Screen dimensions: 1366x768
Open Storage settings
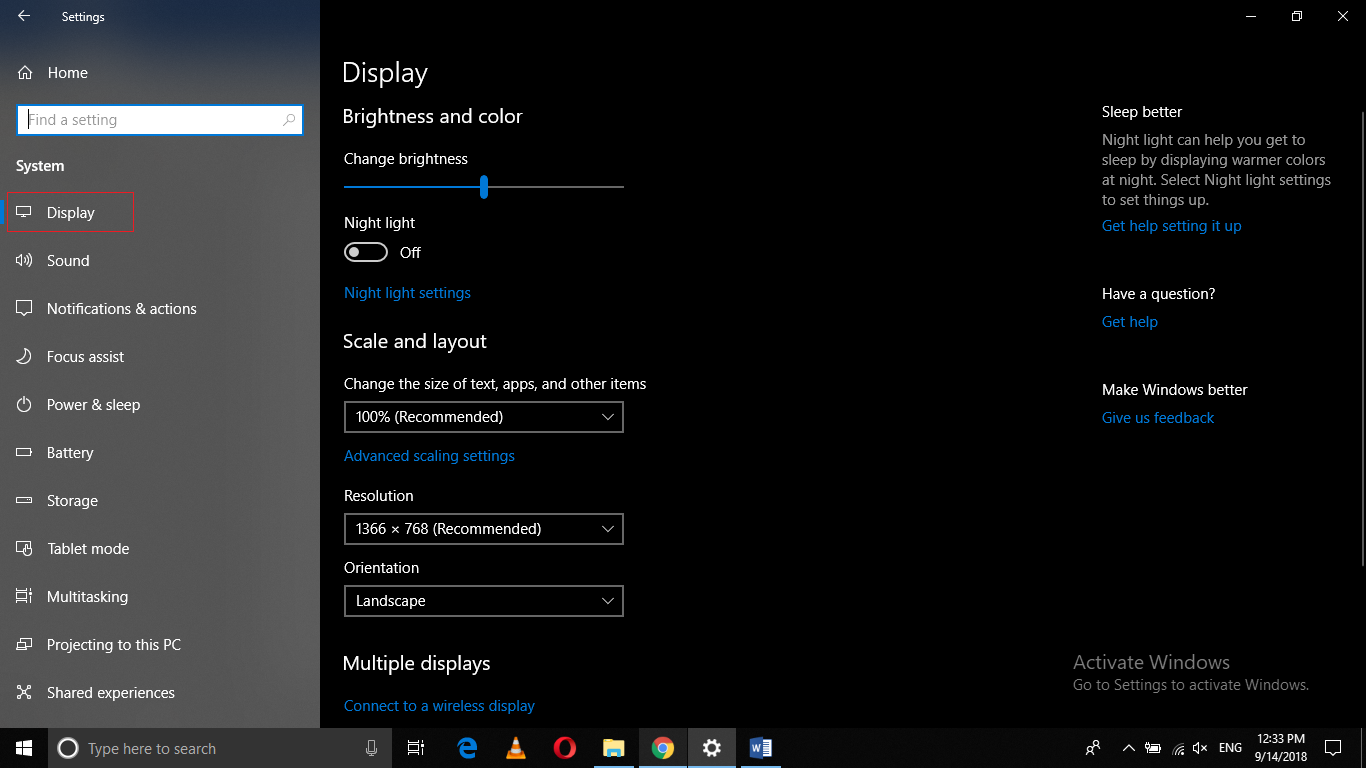click(x=73, y=500)
